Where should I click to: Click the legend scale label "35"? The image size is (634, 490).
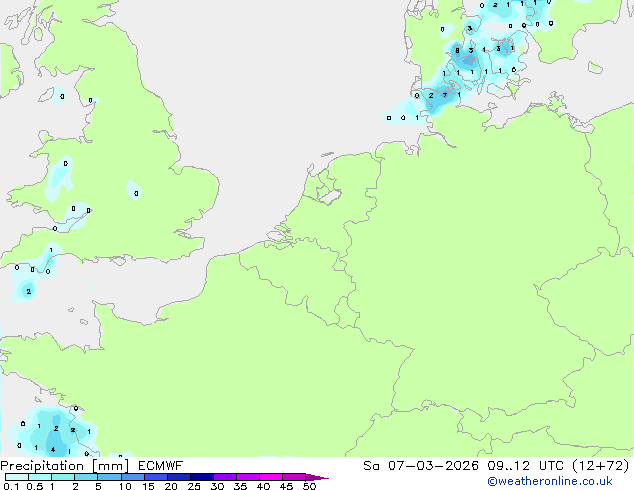(x=240, y=486)
